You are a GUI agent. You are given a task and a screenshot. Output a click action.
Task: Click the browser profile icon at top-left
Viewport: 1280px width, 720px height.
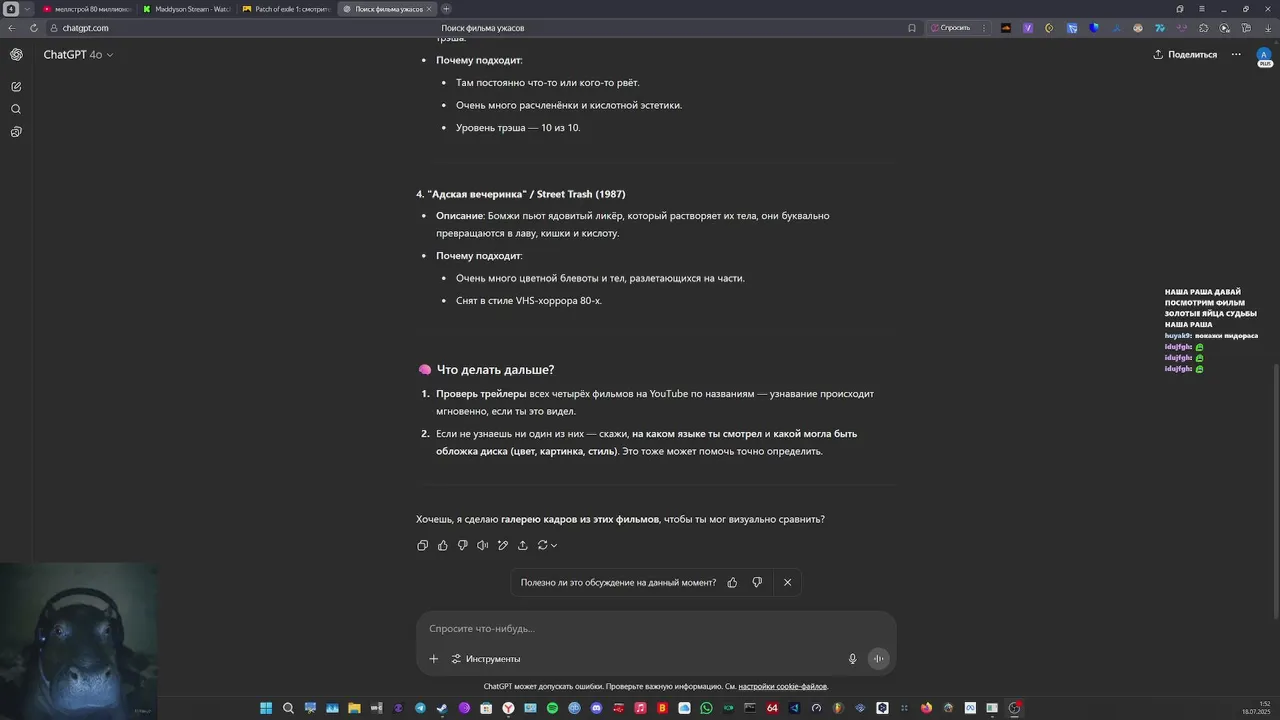[x=11, y=9]
